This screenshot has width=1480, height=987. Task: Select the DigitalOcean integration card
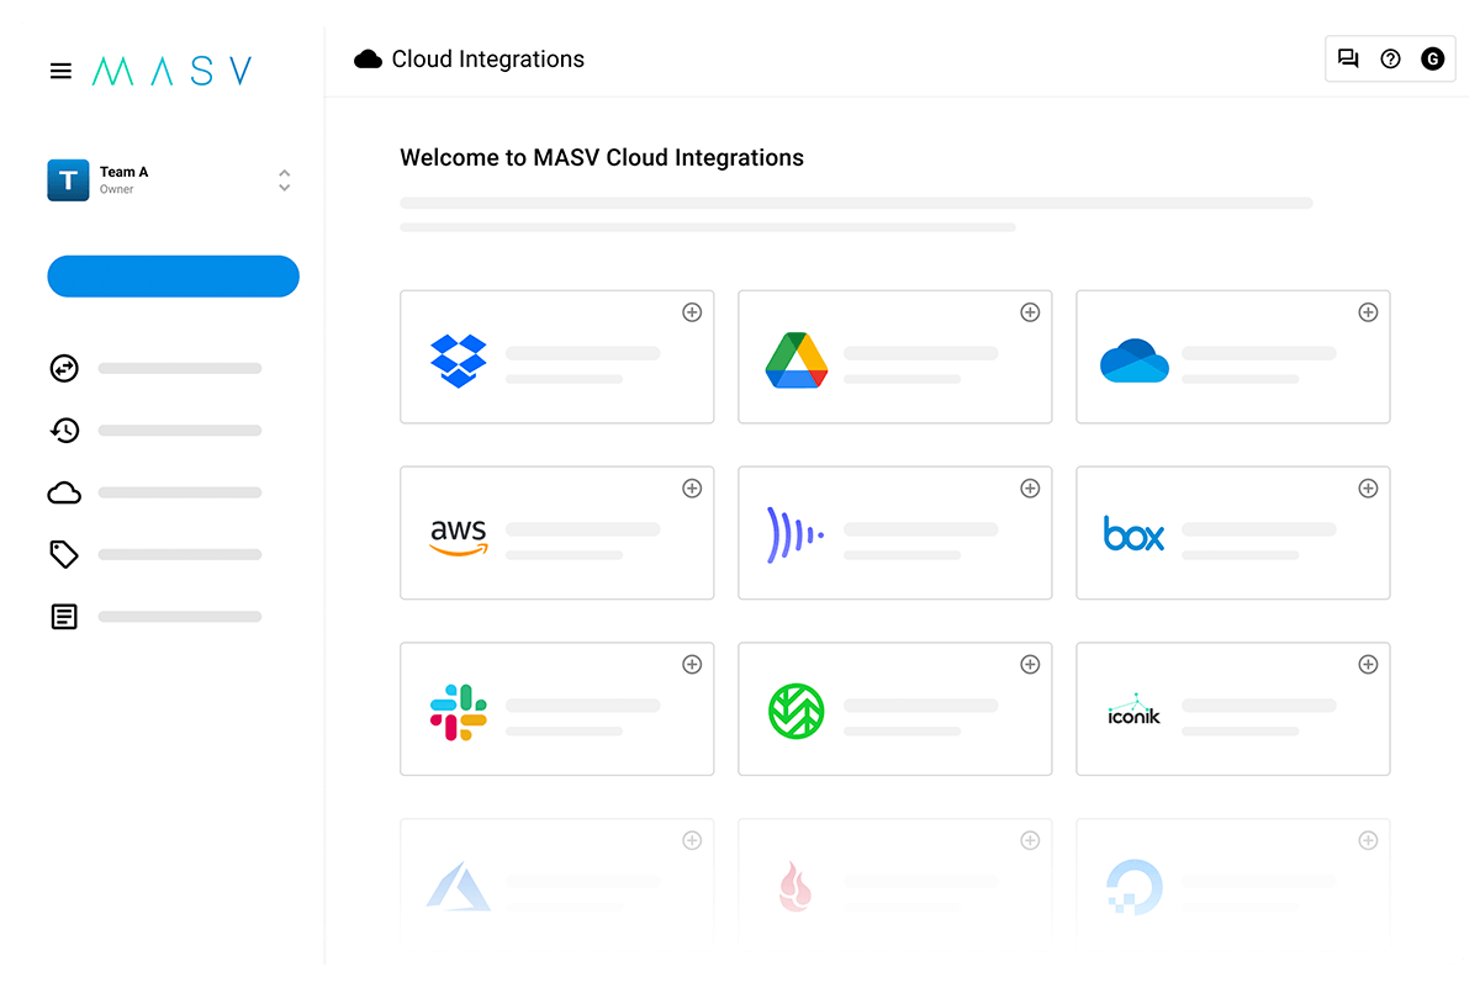(1233, 882)
